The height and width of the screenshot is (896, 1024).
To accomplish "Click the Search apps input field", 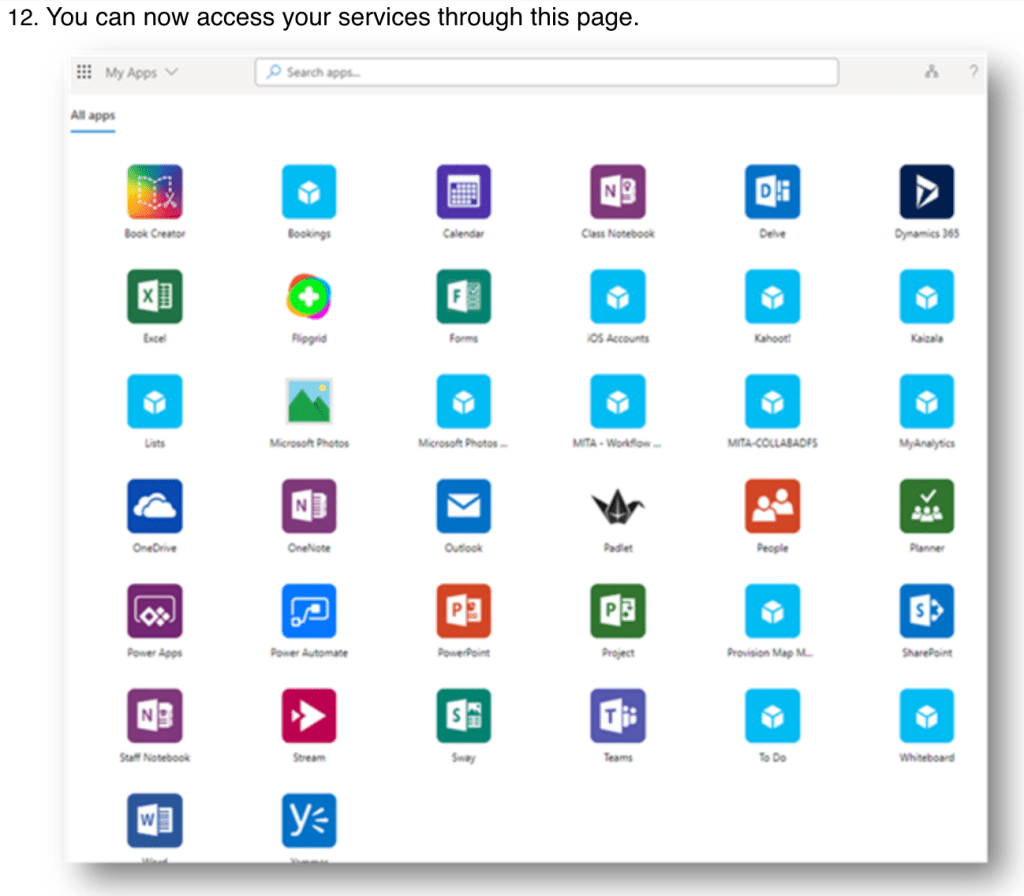I will (x=546, y=73).
